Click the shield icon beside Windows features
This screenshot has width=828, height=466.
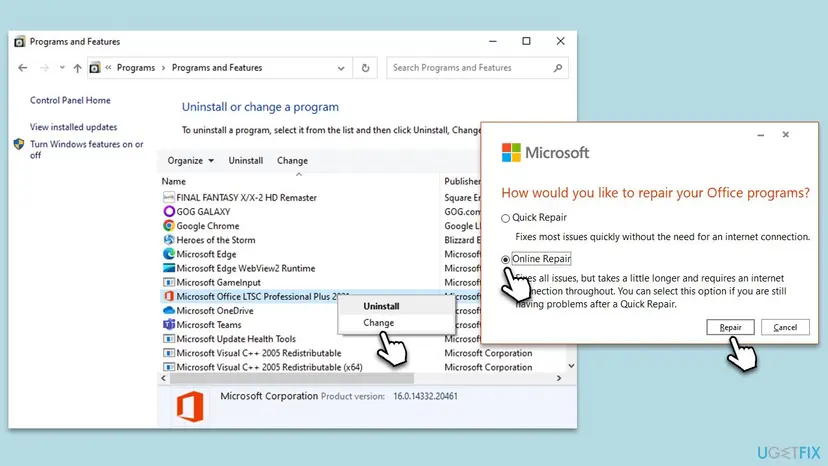tap(19, 144)
